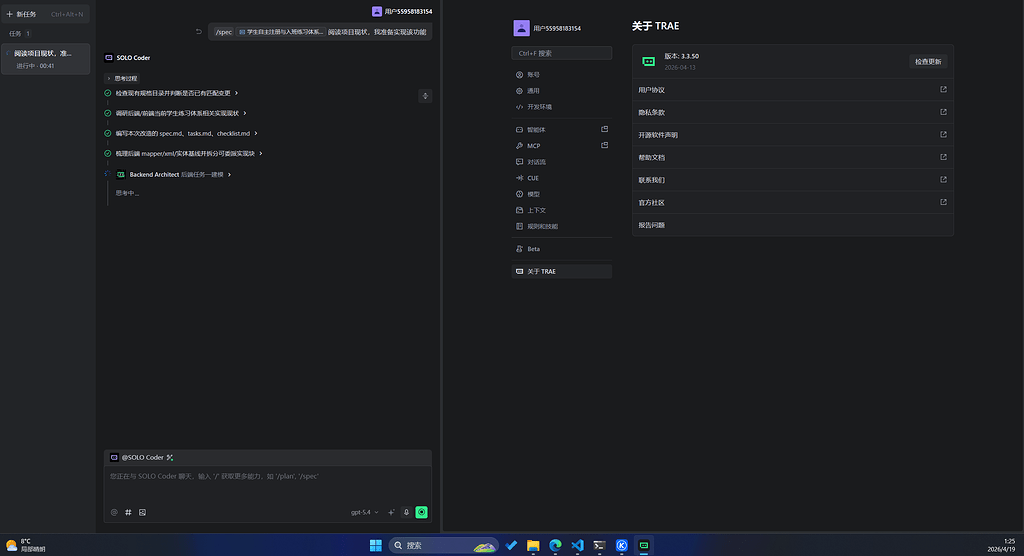Open the terminal app from taskbar
Image resolution: width=1024 pixels, height=556 pixels.
[600, 545]
